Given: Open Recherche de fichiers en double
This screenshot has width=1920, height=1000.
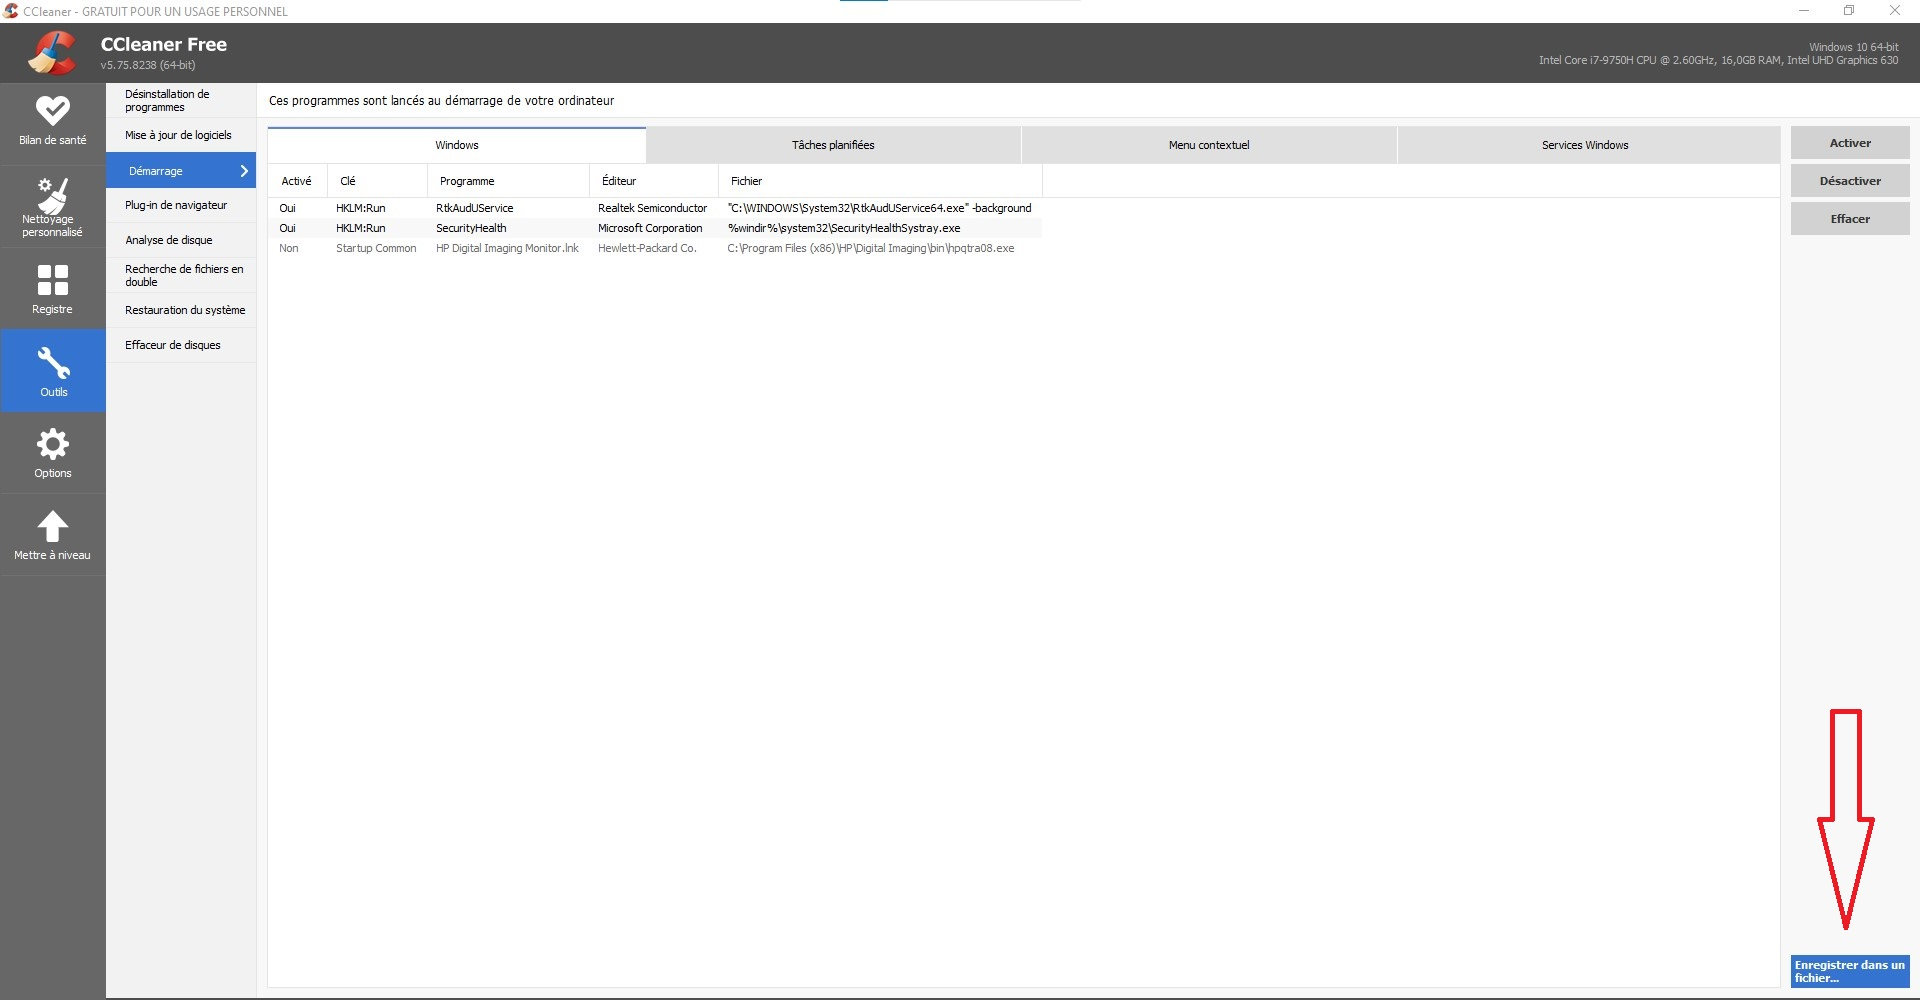Looking at the screenshot, I should [x=181, y=275].
